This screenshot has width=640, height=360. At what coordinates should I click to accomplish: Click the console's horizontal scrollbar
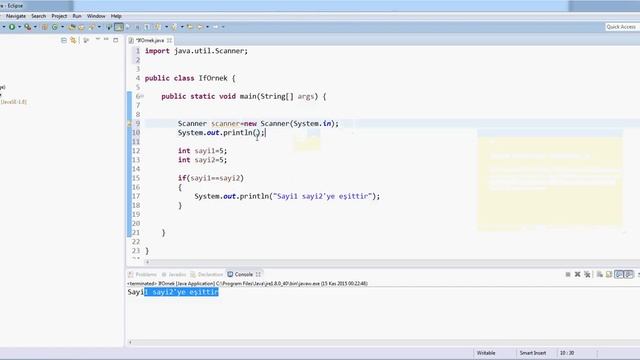[x=384, y=342]
